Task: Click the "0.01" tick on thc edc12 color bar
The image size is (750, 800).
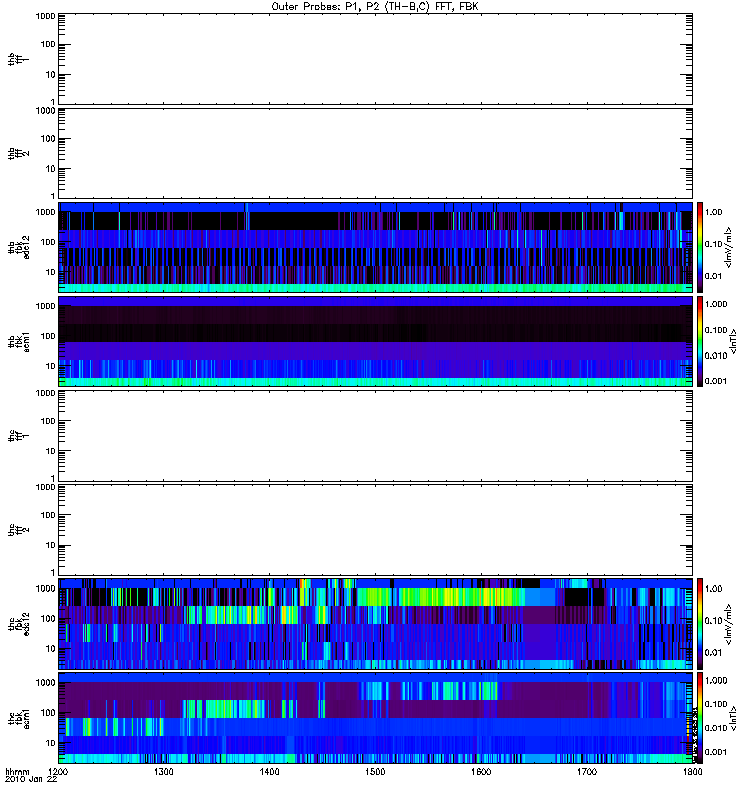Action: 713,653
